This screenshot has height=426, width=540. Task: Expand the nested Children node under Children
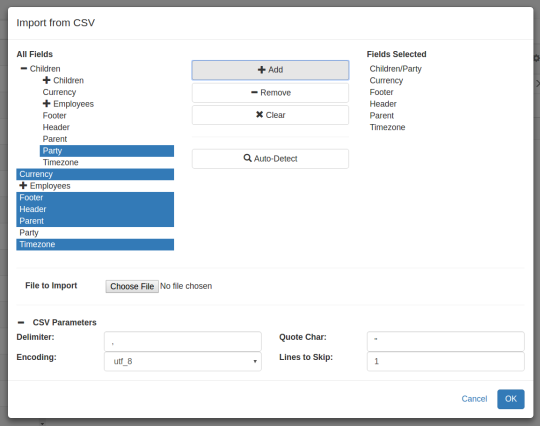coord(46,80)
